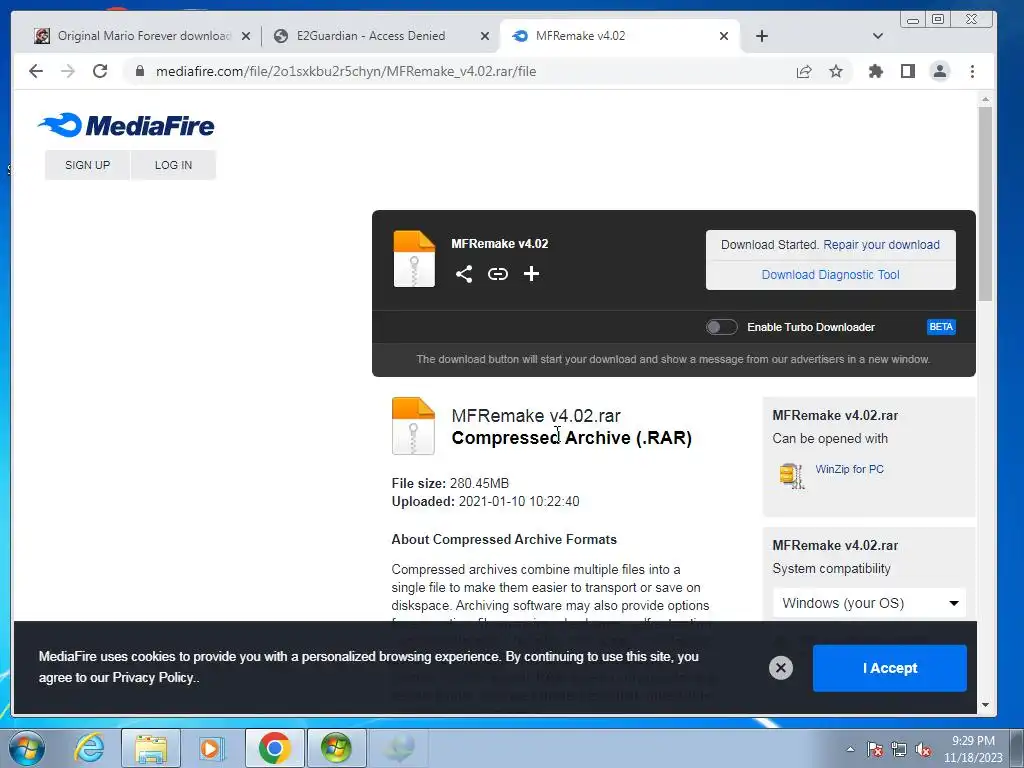Open the Download Diagnostic Tool link
Image resolution: width=1024 pixels, height=768 pixels.
830,275
